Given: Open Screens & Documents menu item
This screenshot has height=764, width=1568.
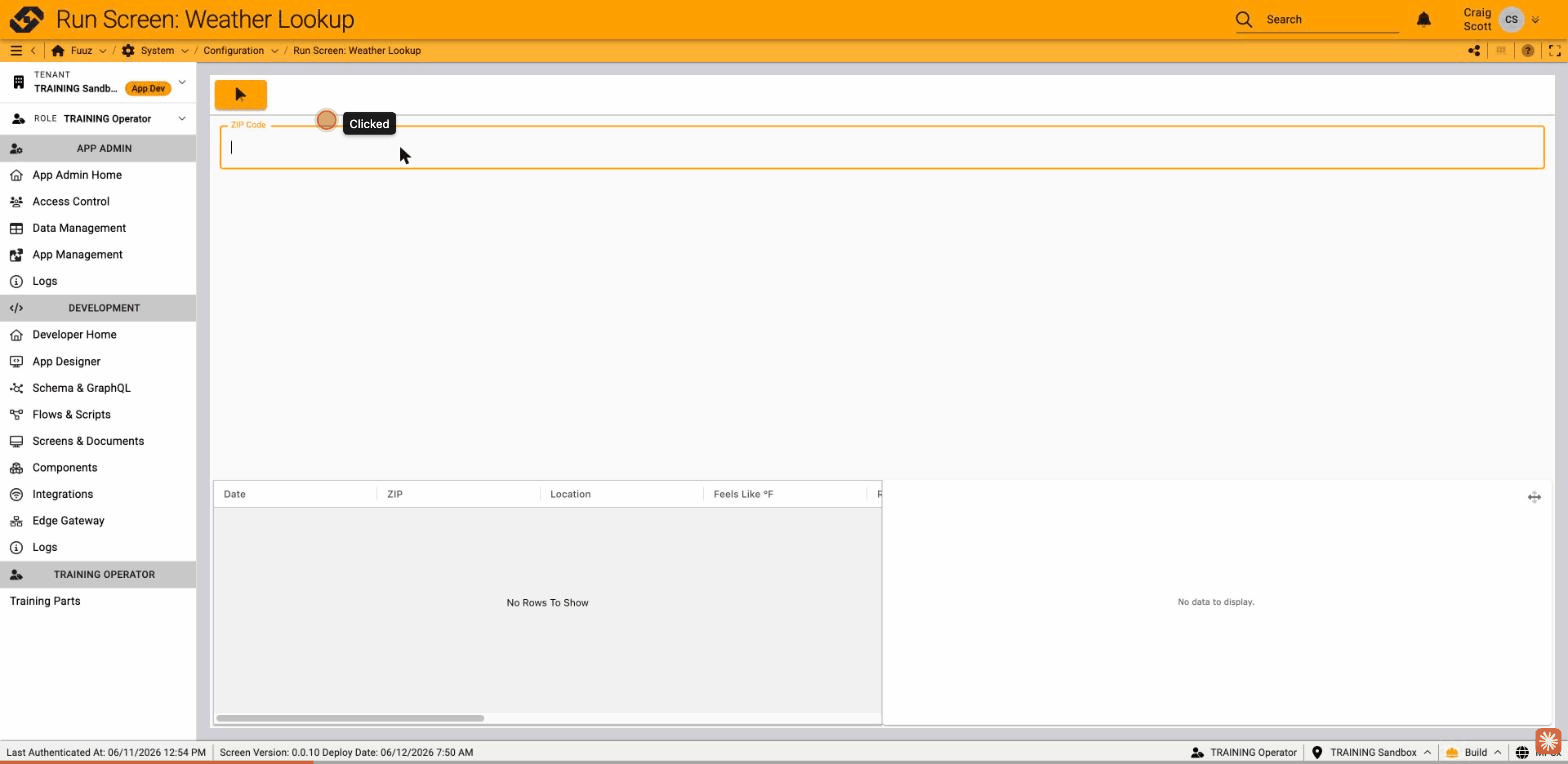Looking at the screenshot, I should coord(88,441).
